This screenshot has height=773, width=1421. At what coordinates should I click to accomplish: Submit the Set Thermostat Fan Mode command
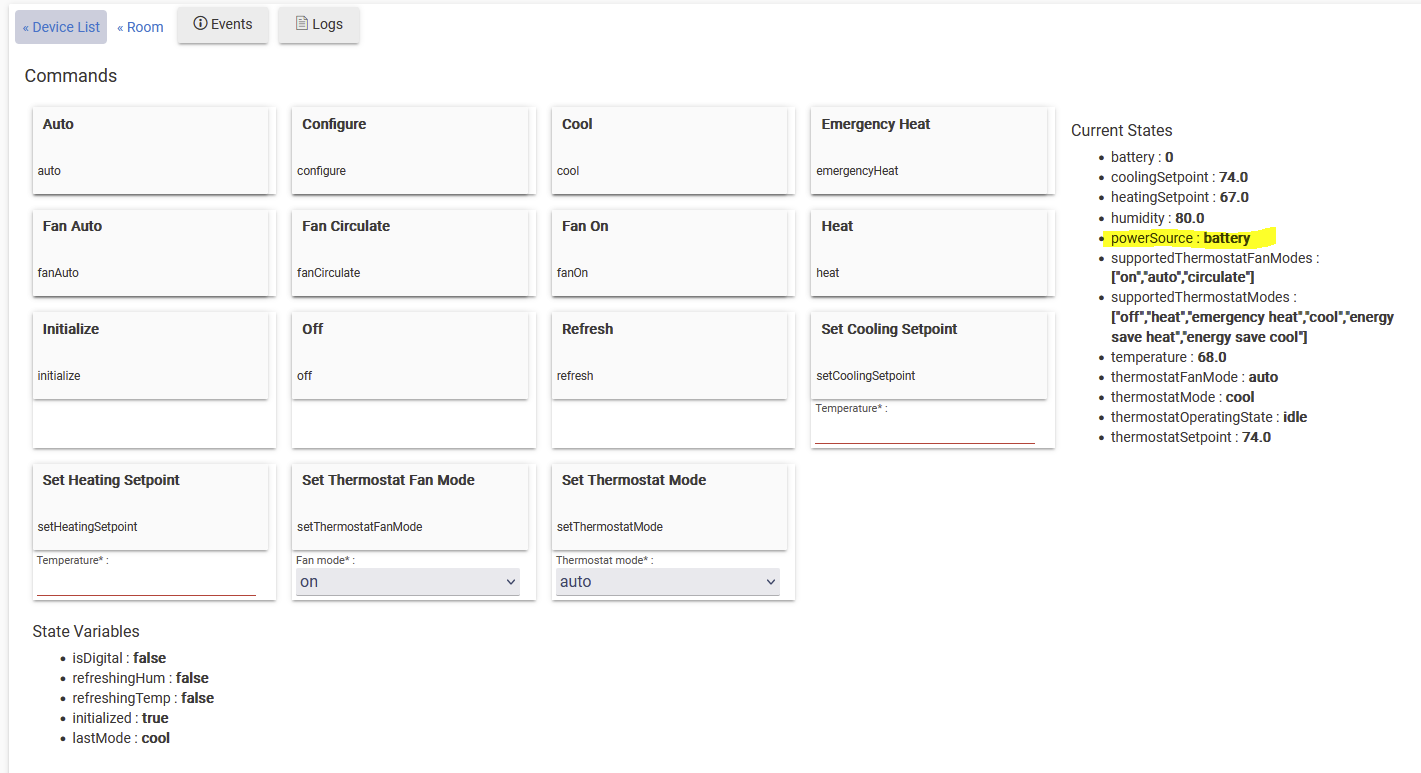409,505
